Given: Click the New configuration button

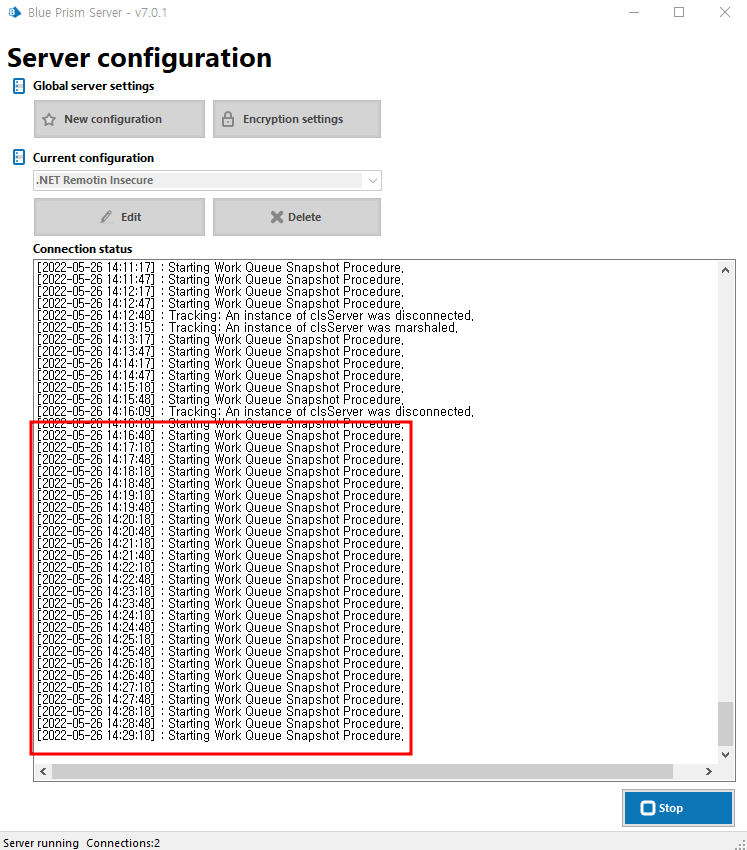Looking at the screenshot, I should click(119, 119).
